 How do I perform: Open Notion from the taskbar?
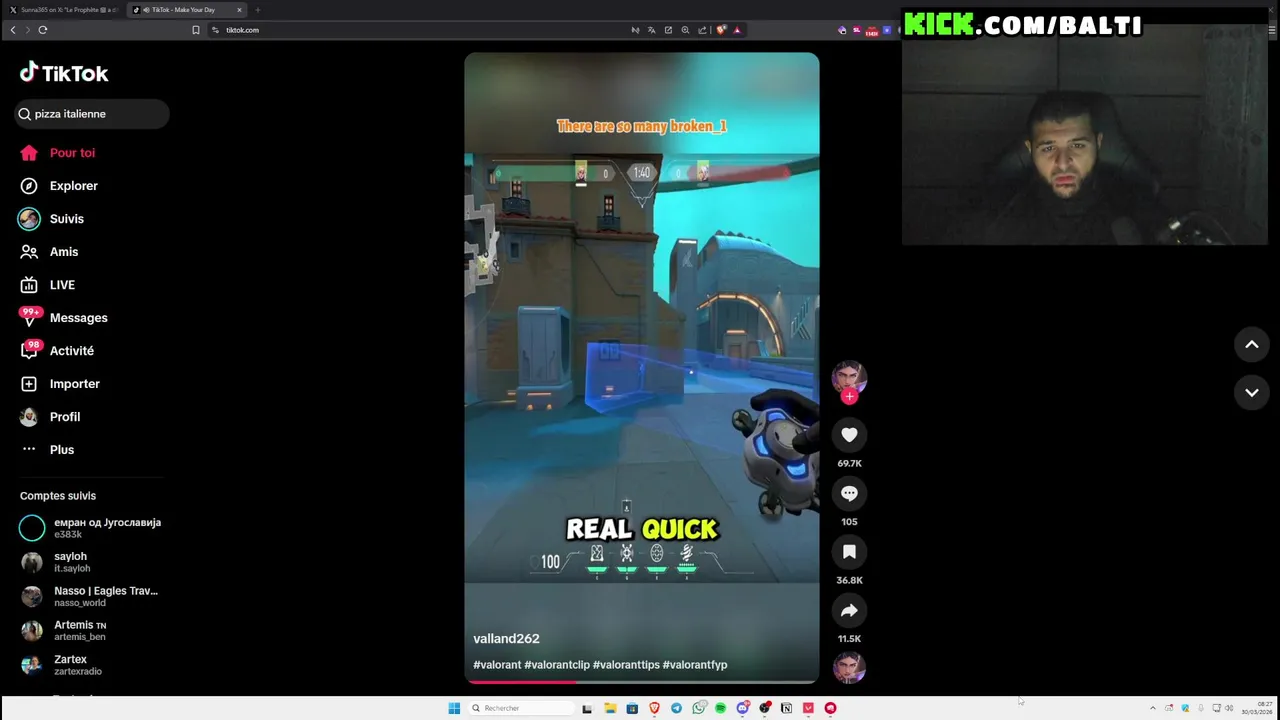click(x=786, y=708)
